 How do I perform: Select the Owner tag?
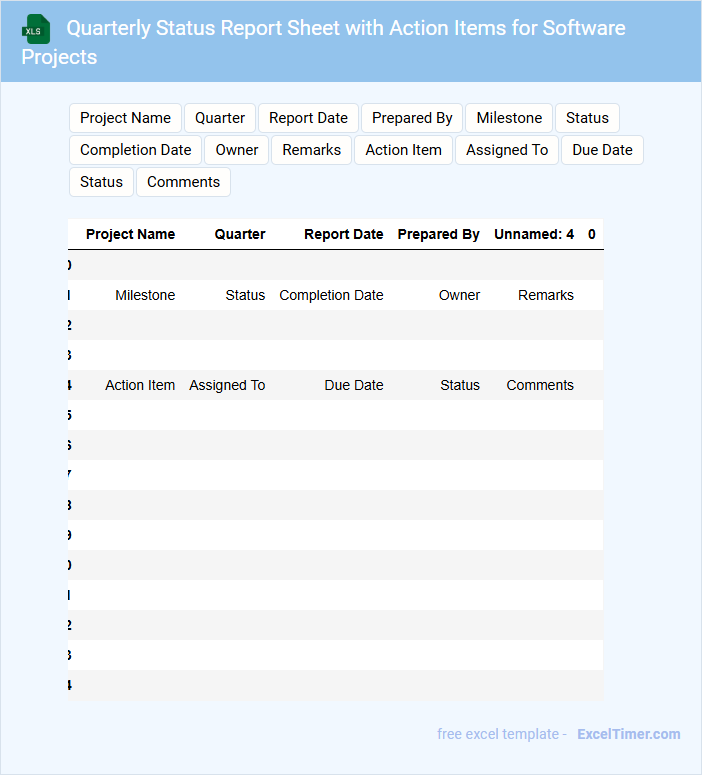click(x=237, y=150)
